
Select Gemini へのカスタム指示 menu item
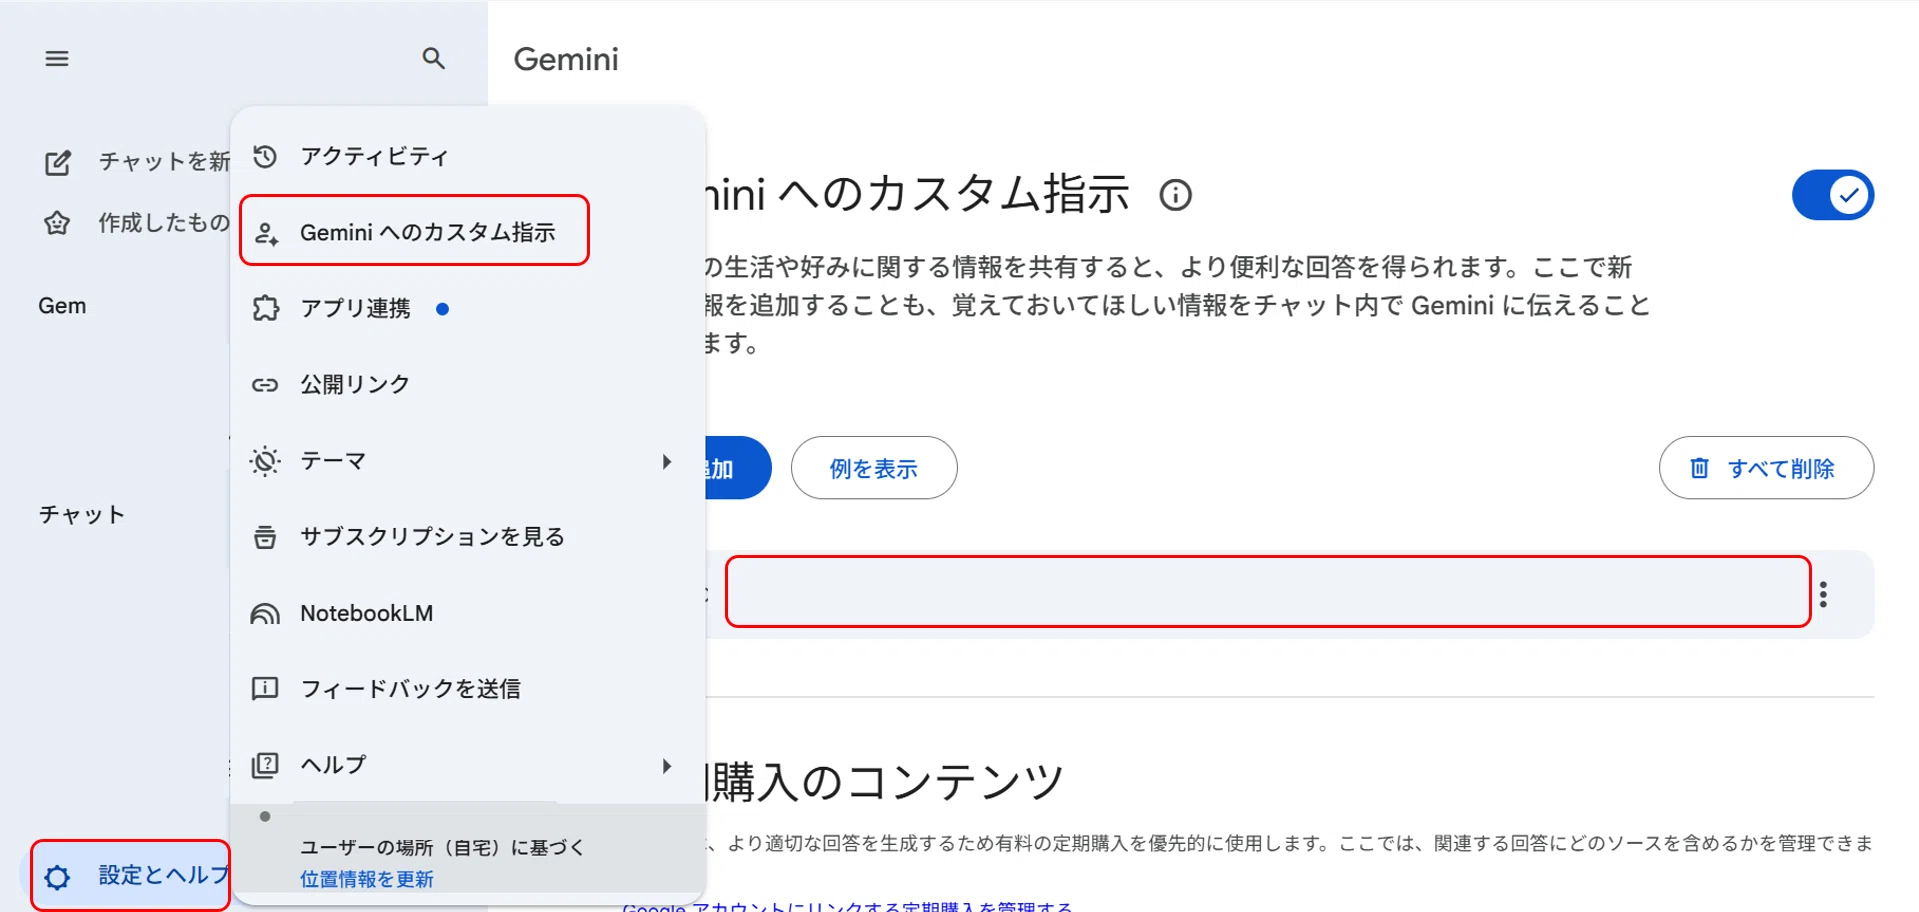(414, 231)
